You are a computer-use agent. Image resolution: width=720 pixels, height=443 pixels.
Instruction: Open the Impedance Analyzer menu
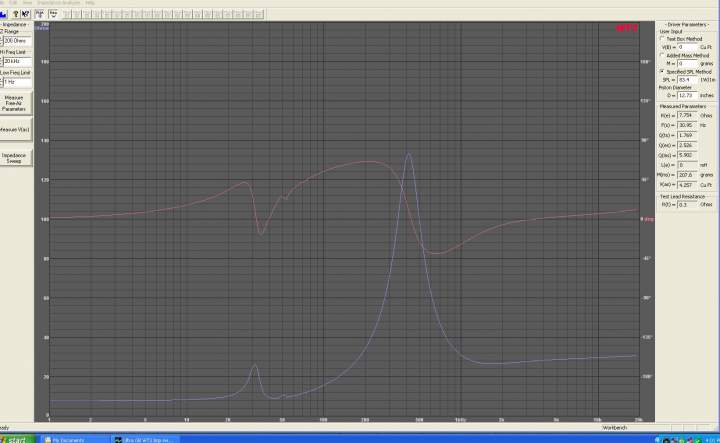pyautogui.click(x=58, y=3)
